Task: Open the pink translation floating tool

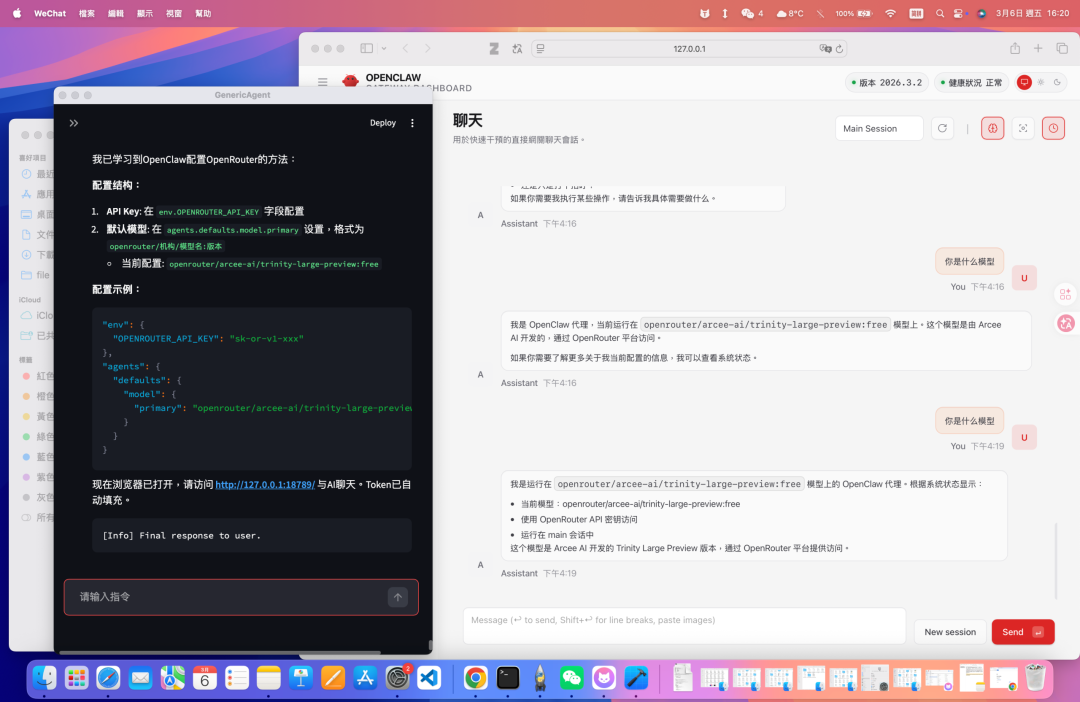Action: 1065,323
